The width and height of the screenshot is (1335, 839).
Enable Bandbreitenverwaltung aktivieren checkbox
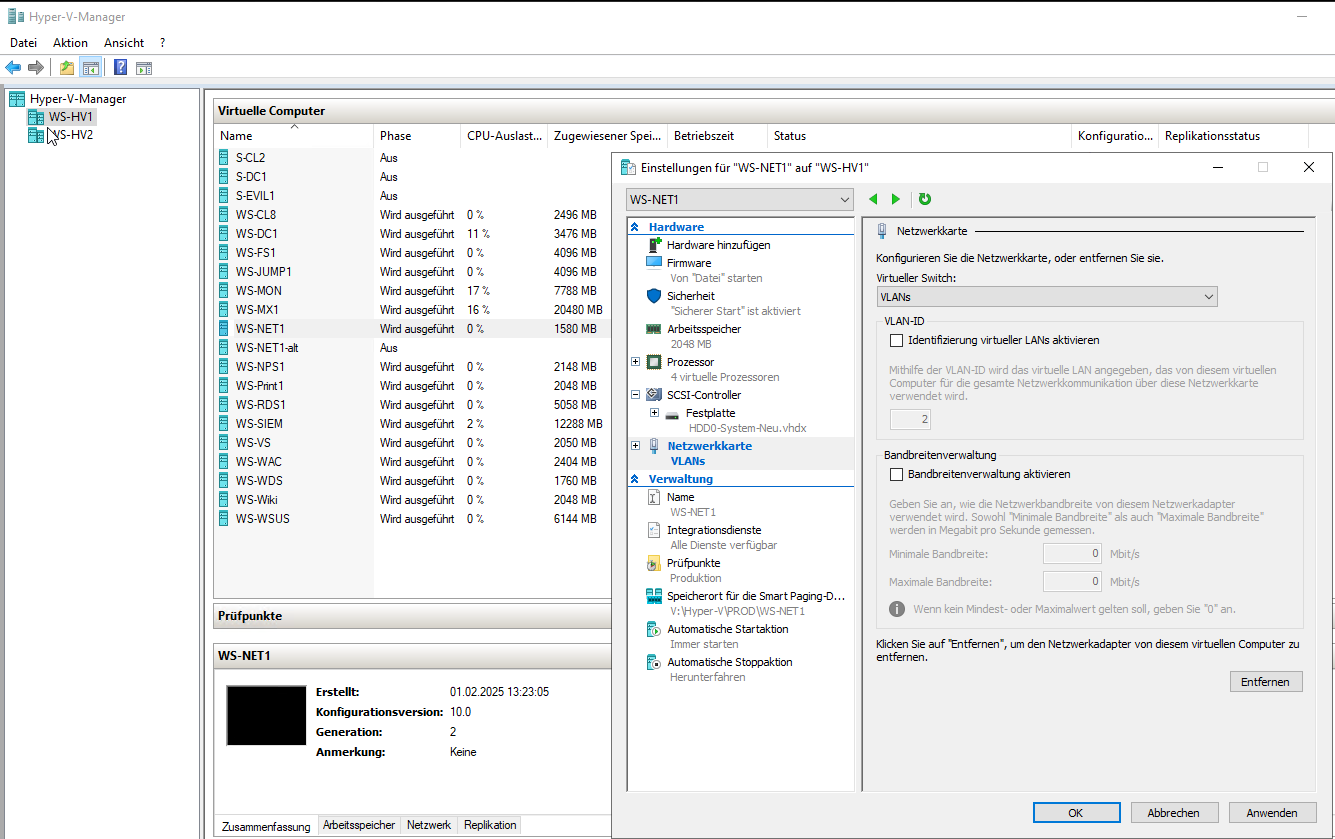pyautogui.click(x=896, y=474)
